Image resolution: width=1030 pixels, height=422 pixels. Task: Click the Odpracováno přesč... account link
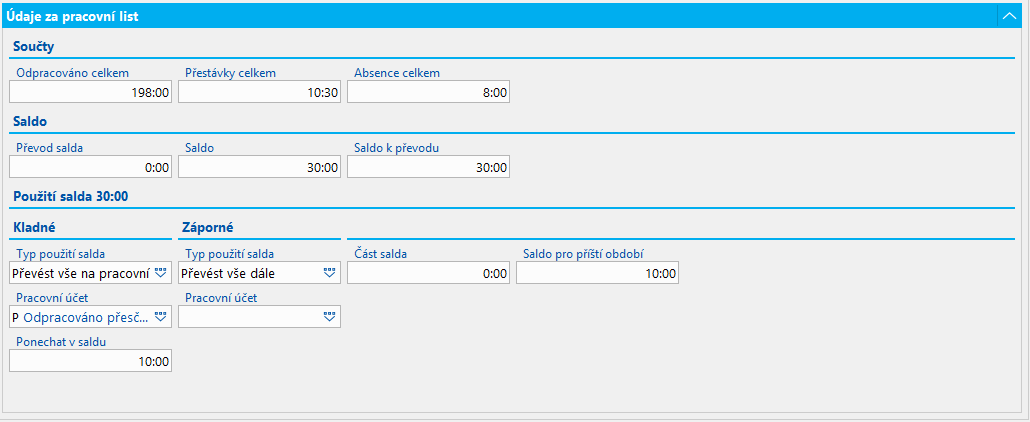click(85, 317)
